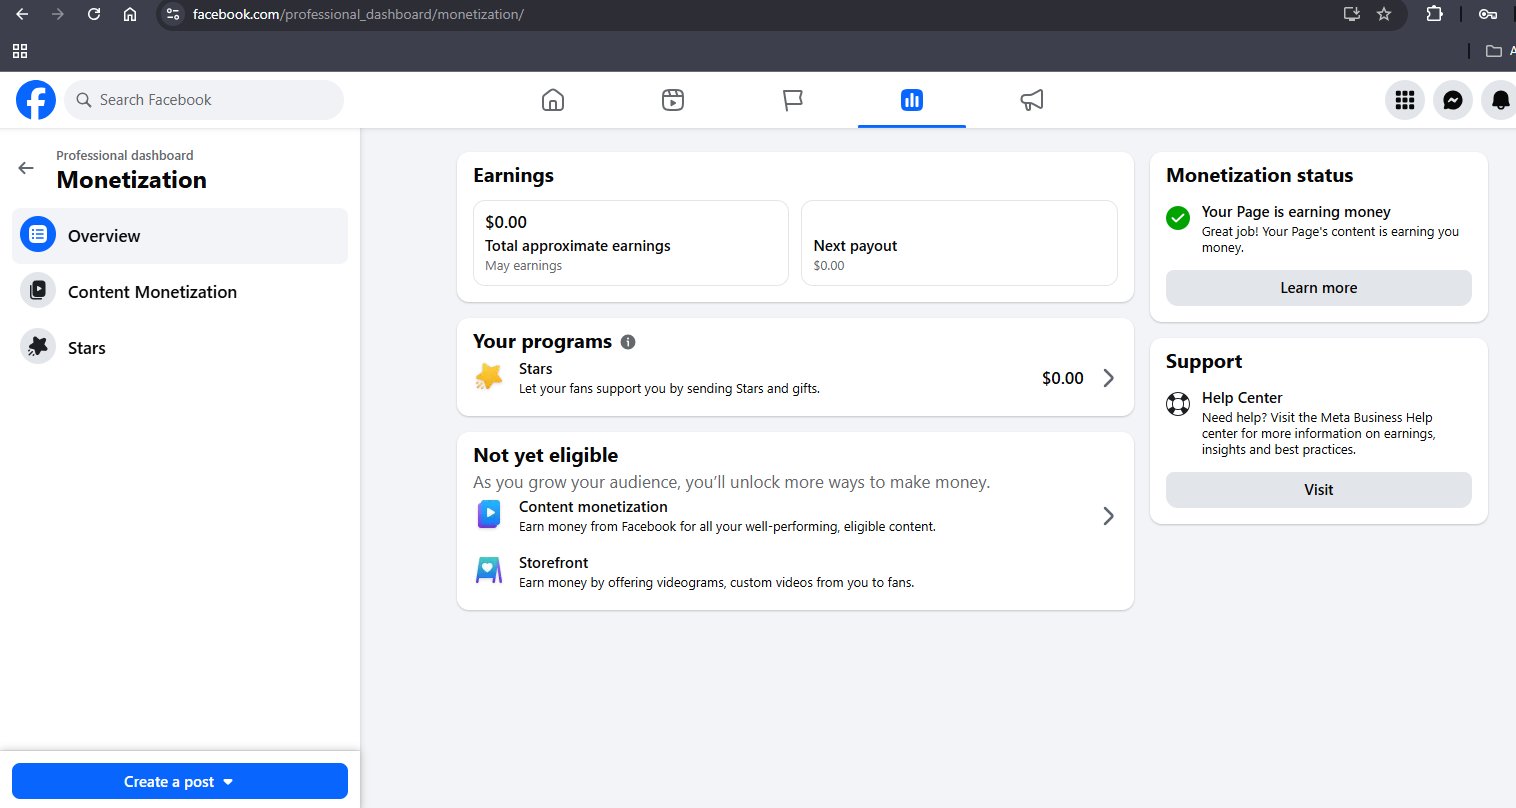Expand the Stars program chevron

point(1108,378)
